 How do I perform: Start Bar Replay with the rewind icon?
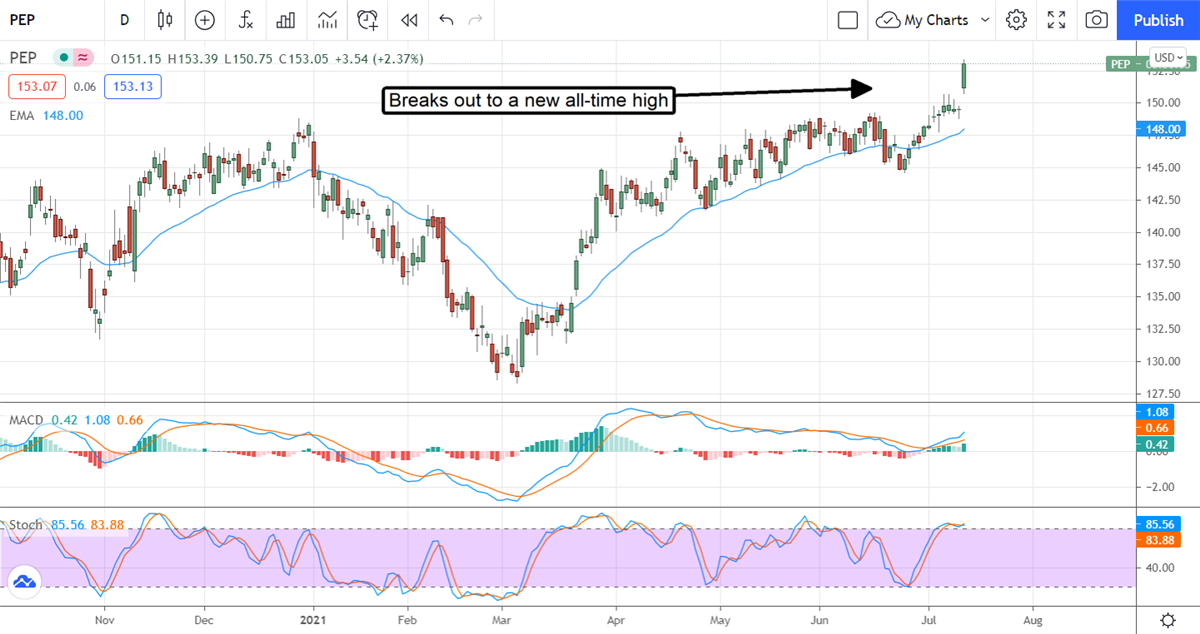408,20
